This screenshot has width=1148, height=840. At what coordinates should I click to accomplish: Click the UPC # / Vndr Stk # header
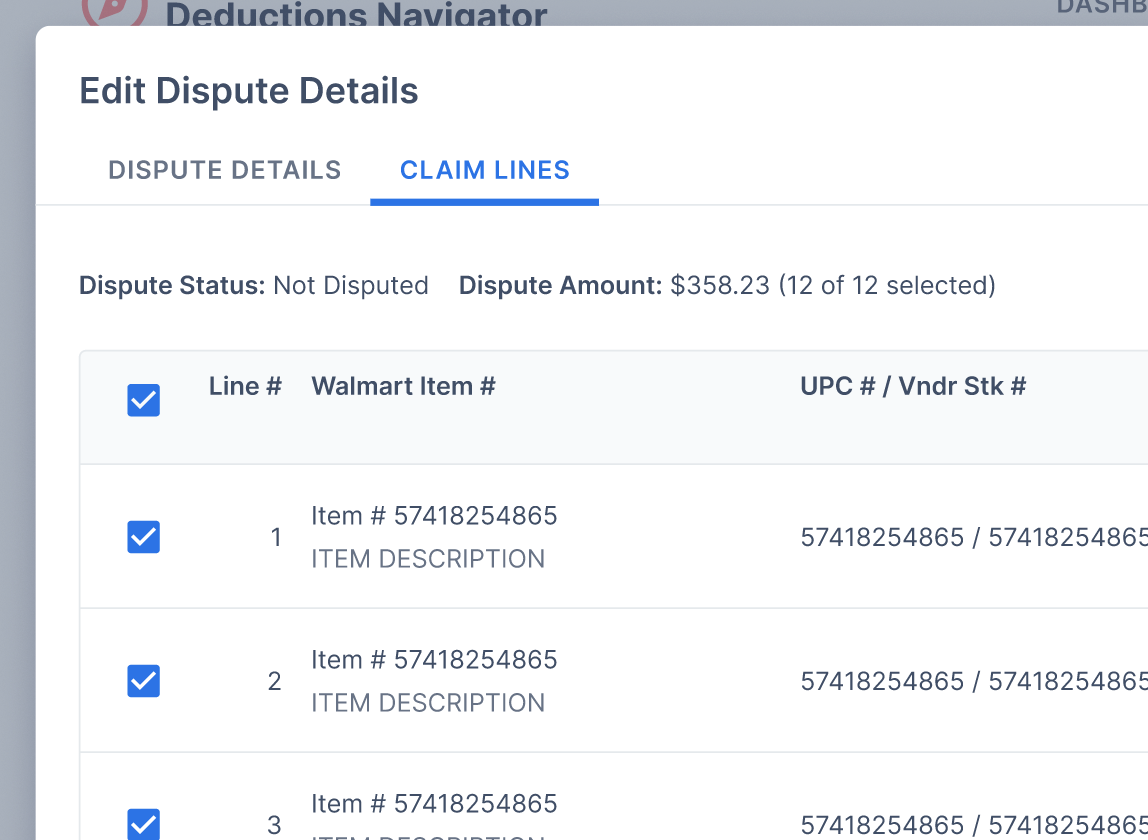(x=912, y=386)
